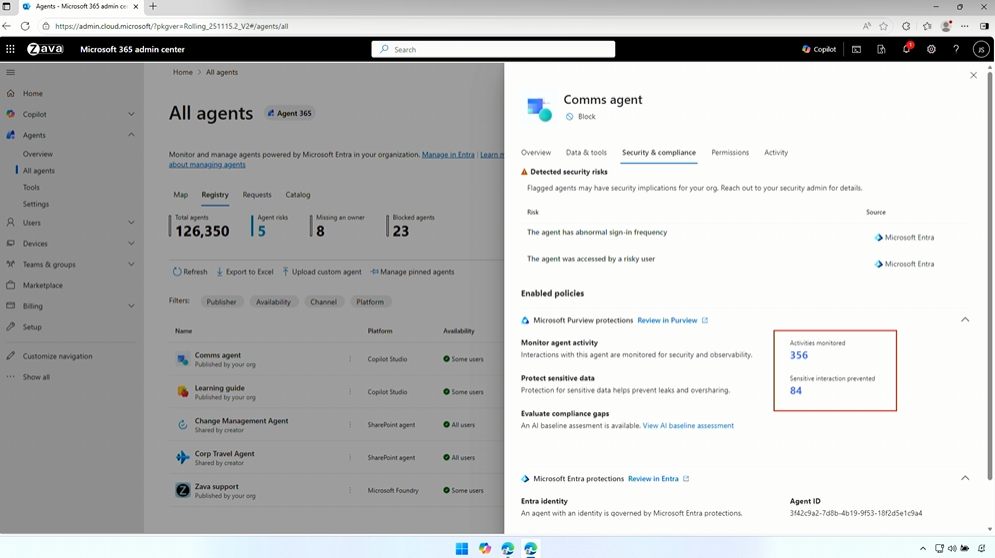
Task: Open the Platform filter dropdown
Action: coord(370,302)
